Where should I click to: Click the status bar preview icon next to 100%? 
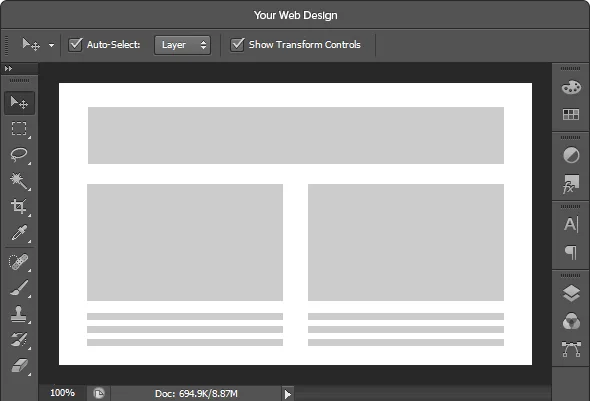(99, 393)
